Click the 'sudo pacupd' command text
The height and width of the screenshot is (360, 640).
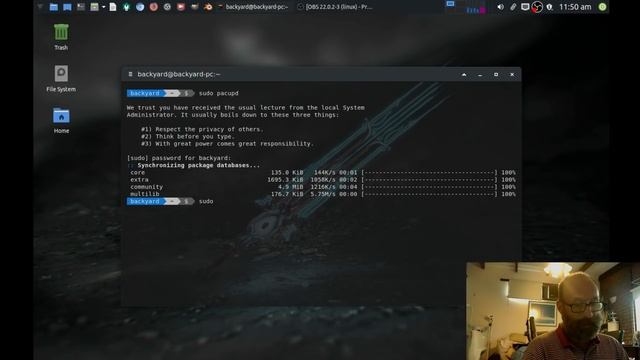219,93
